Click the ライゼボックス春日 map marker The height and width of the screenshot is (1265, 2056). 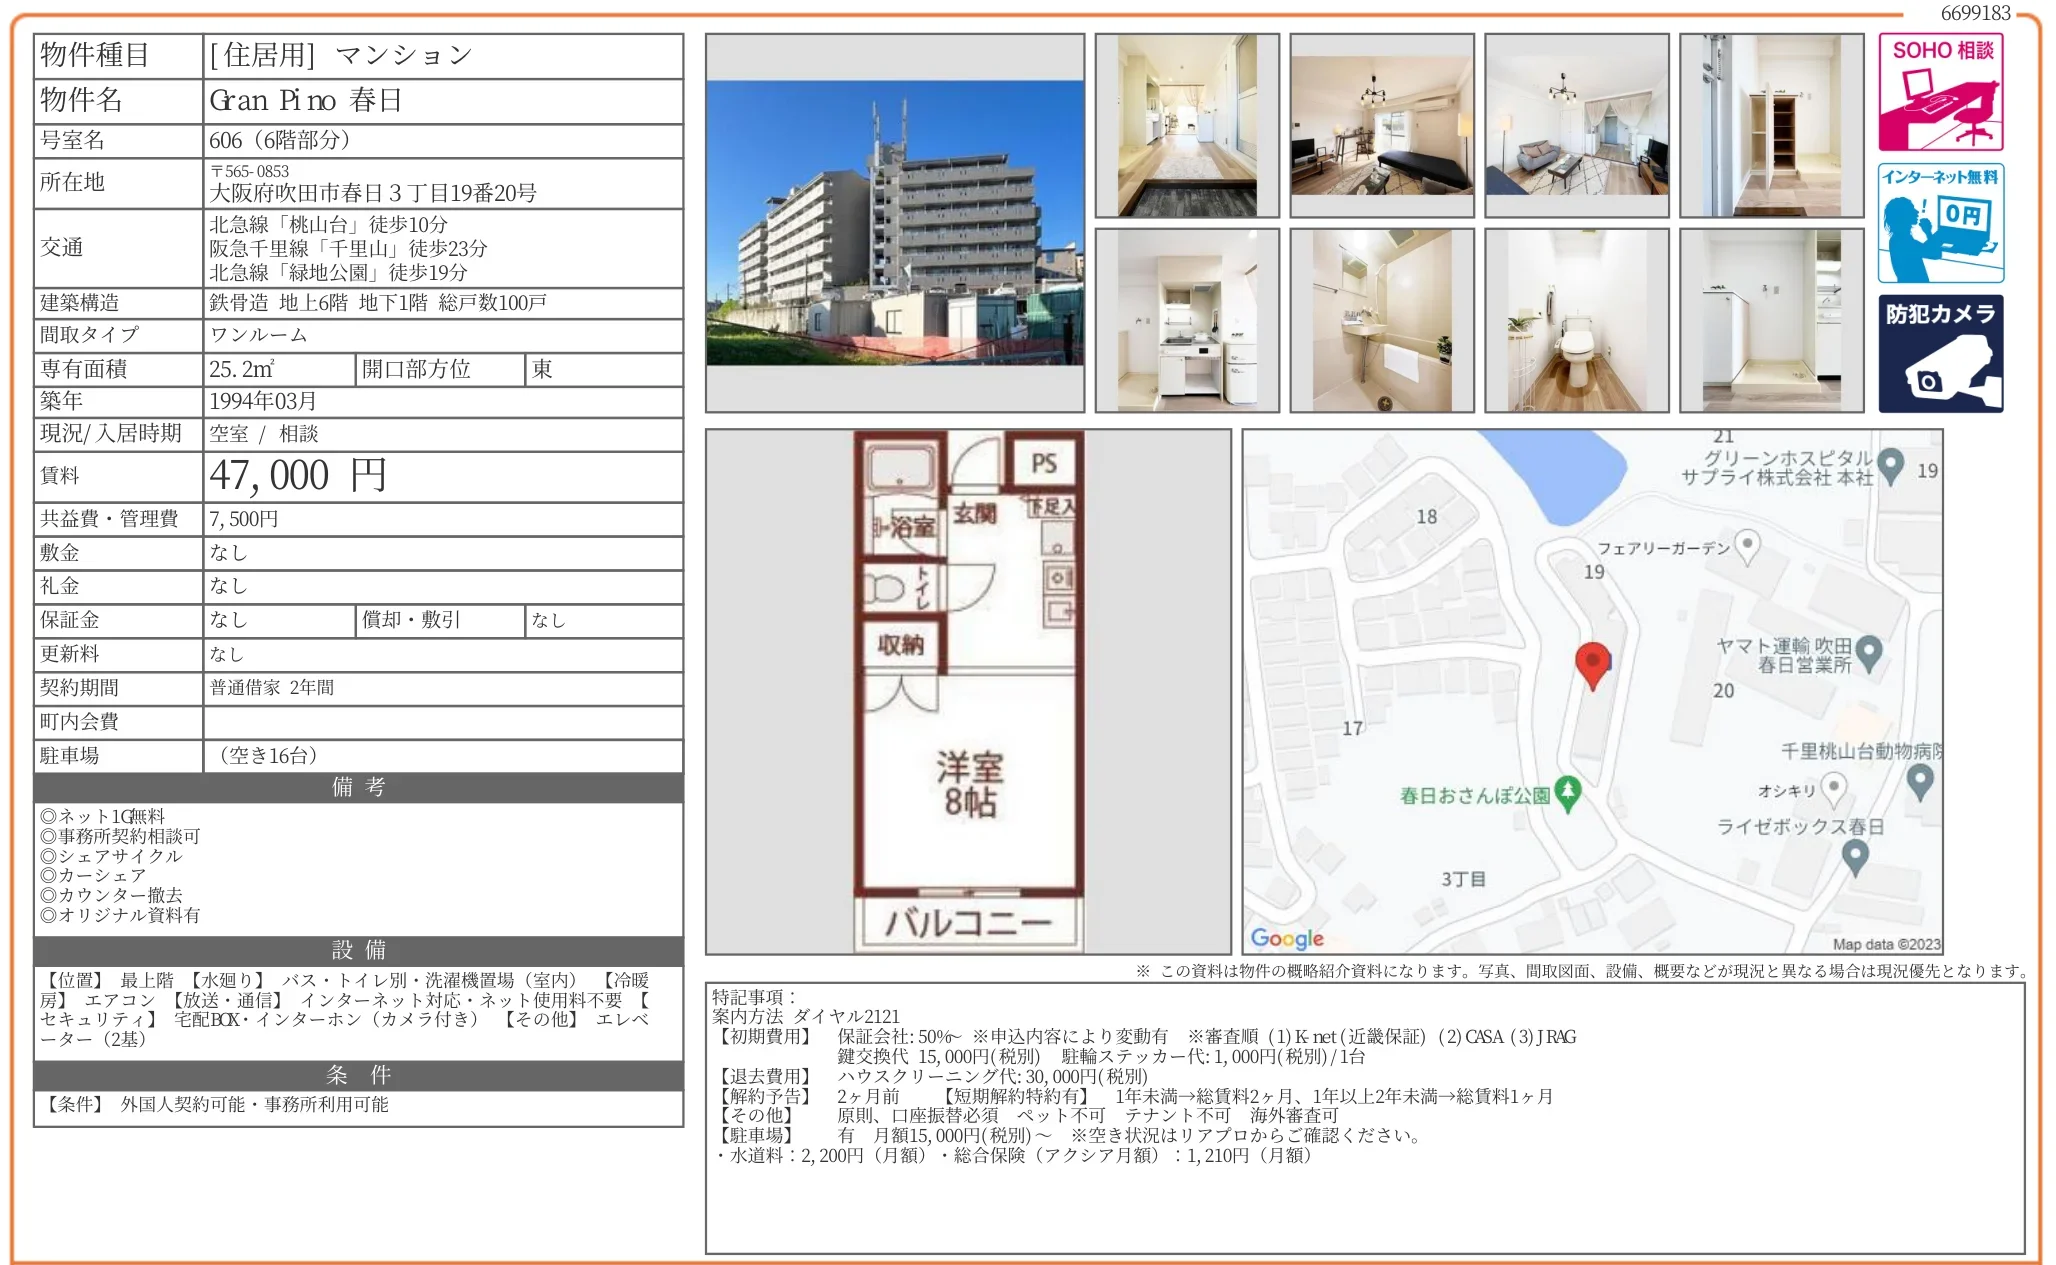click(1854, 855)
